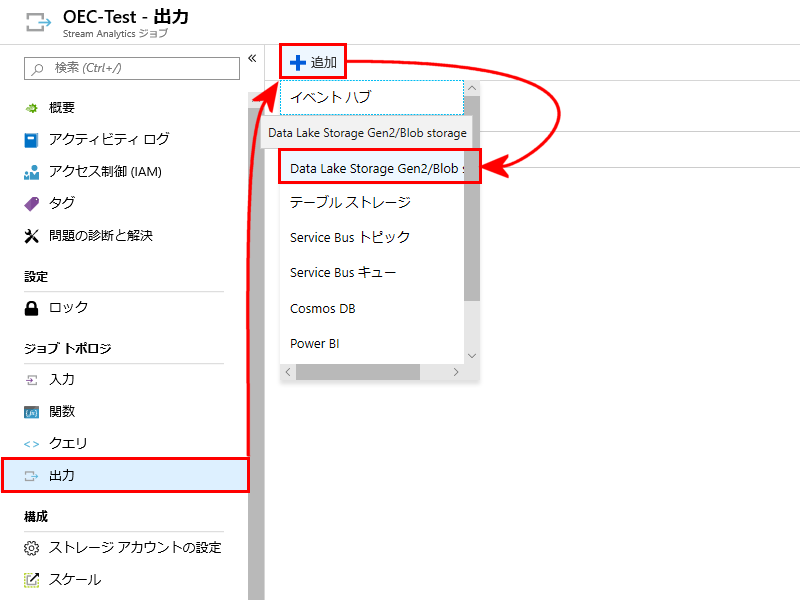Viewport: 800px width, 600px height.
Task: Click dropdown horizontal scrollbar thumb
Action: point(358,372)
